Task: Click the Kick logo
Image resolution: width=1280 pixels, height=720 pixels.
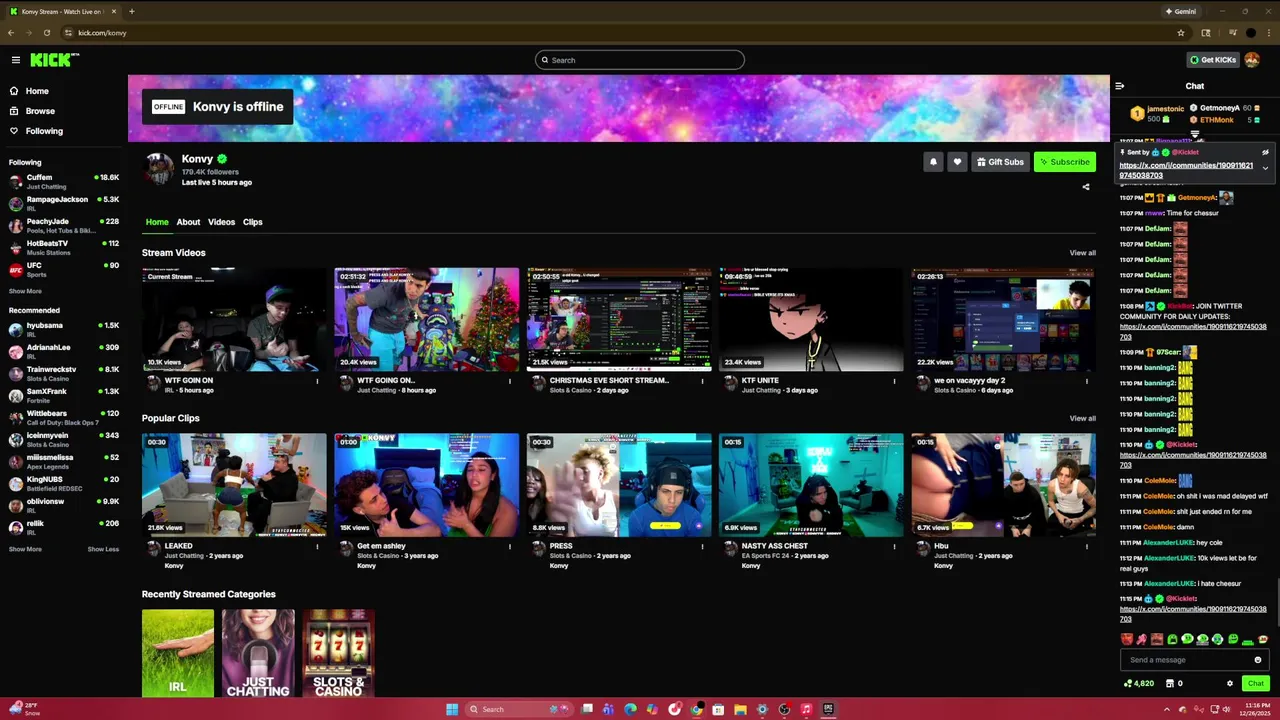Action: (54, 60)
